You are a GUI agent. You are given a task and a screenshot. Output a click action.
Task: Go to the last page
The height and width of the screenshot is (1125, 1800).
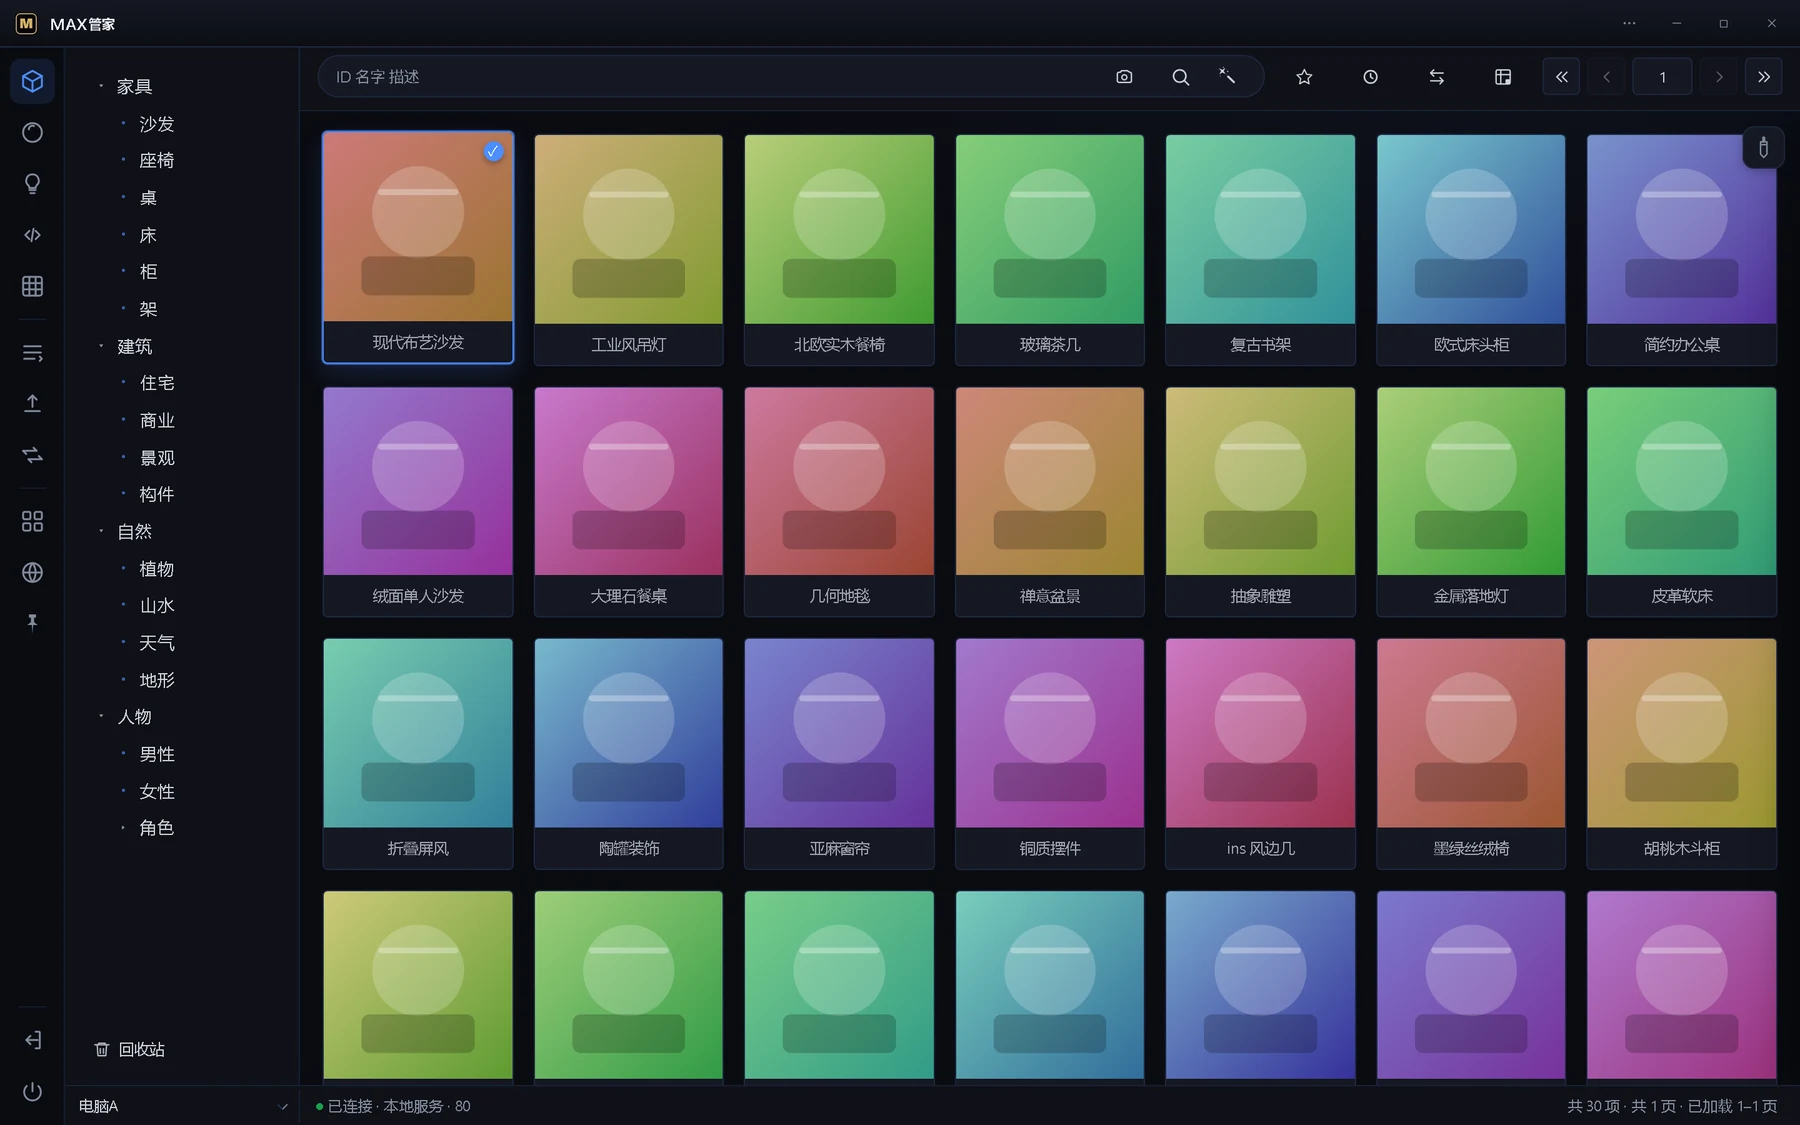(1764, 77)
